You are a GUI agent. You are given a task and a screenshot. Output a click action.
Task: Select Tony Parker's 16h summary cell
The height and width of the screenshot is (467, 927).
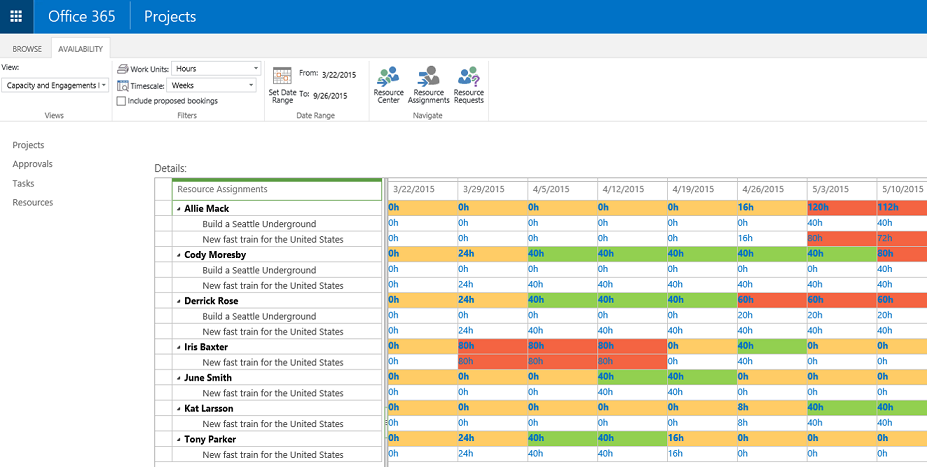click(702, 438)
